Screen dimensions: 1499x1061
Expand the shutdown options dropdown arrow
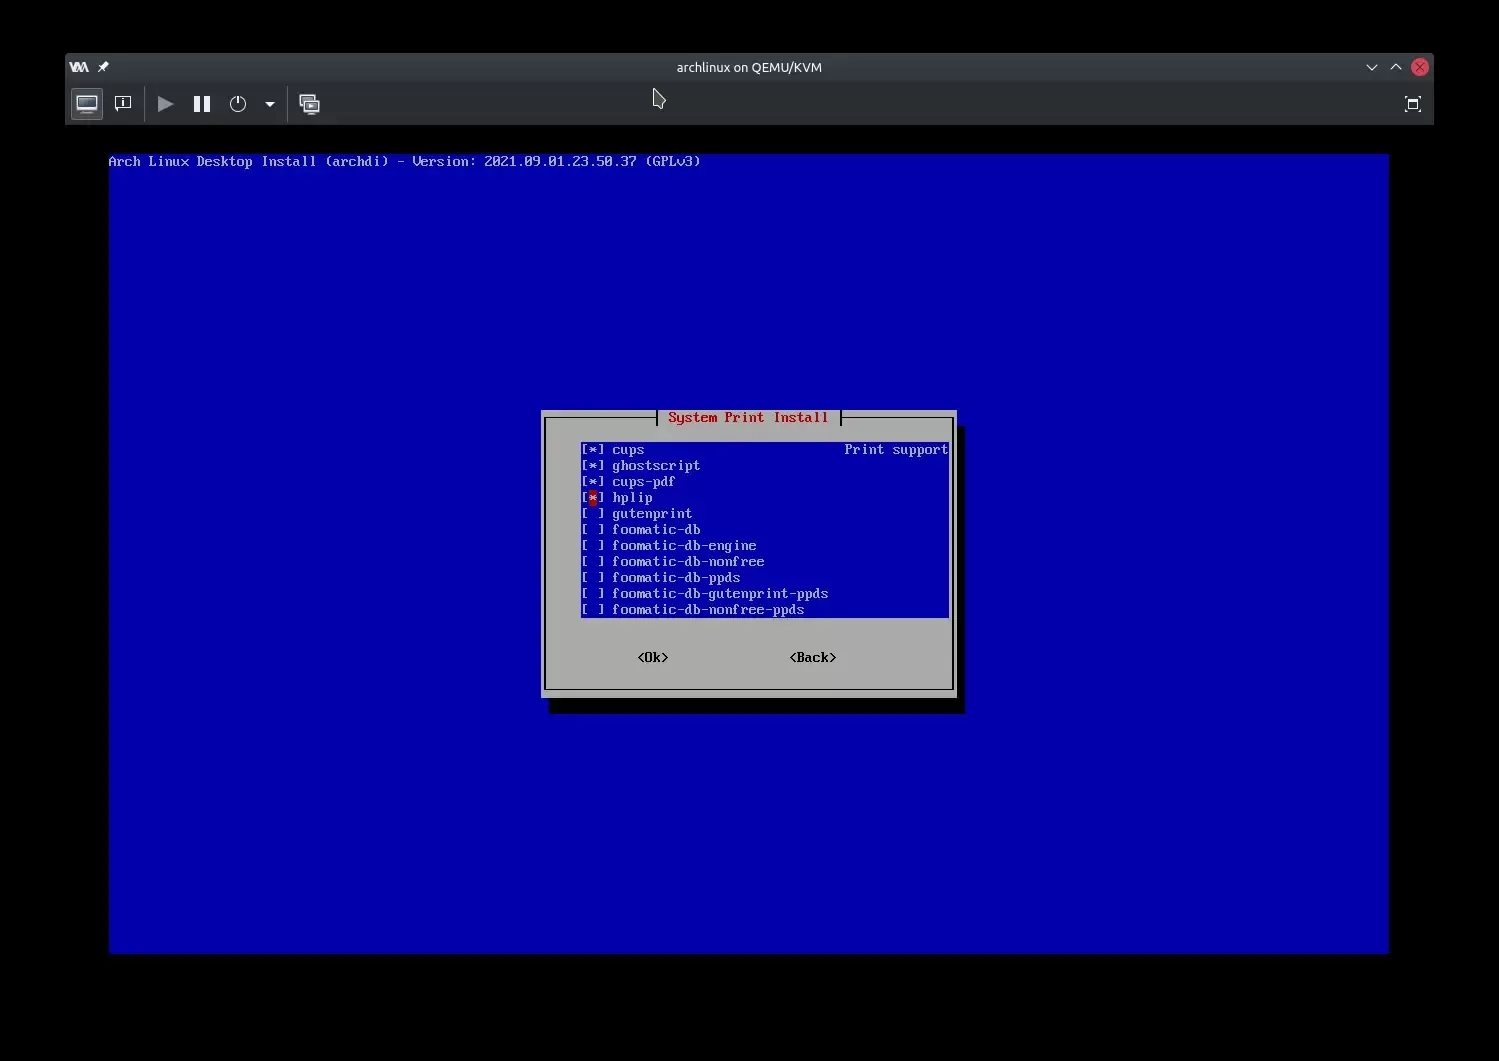click(x=270, y=104)
